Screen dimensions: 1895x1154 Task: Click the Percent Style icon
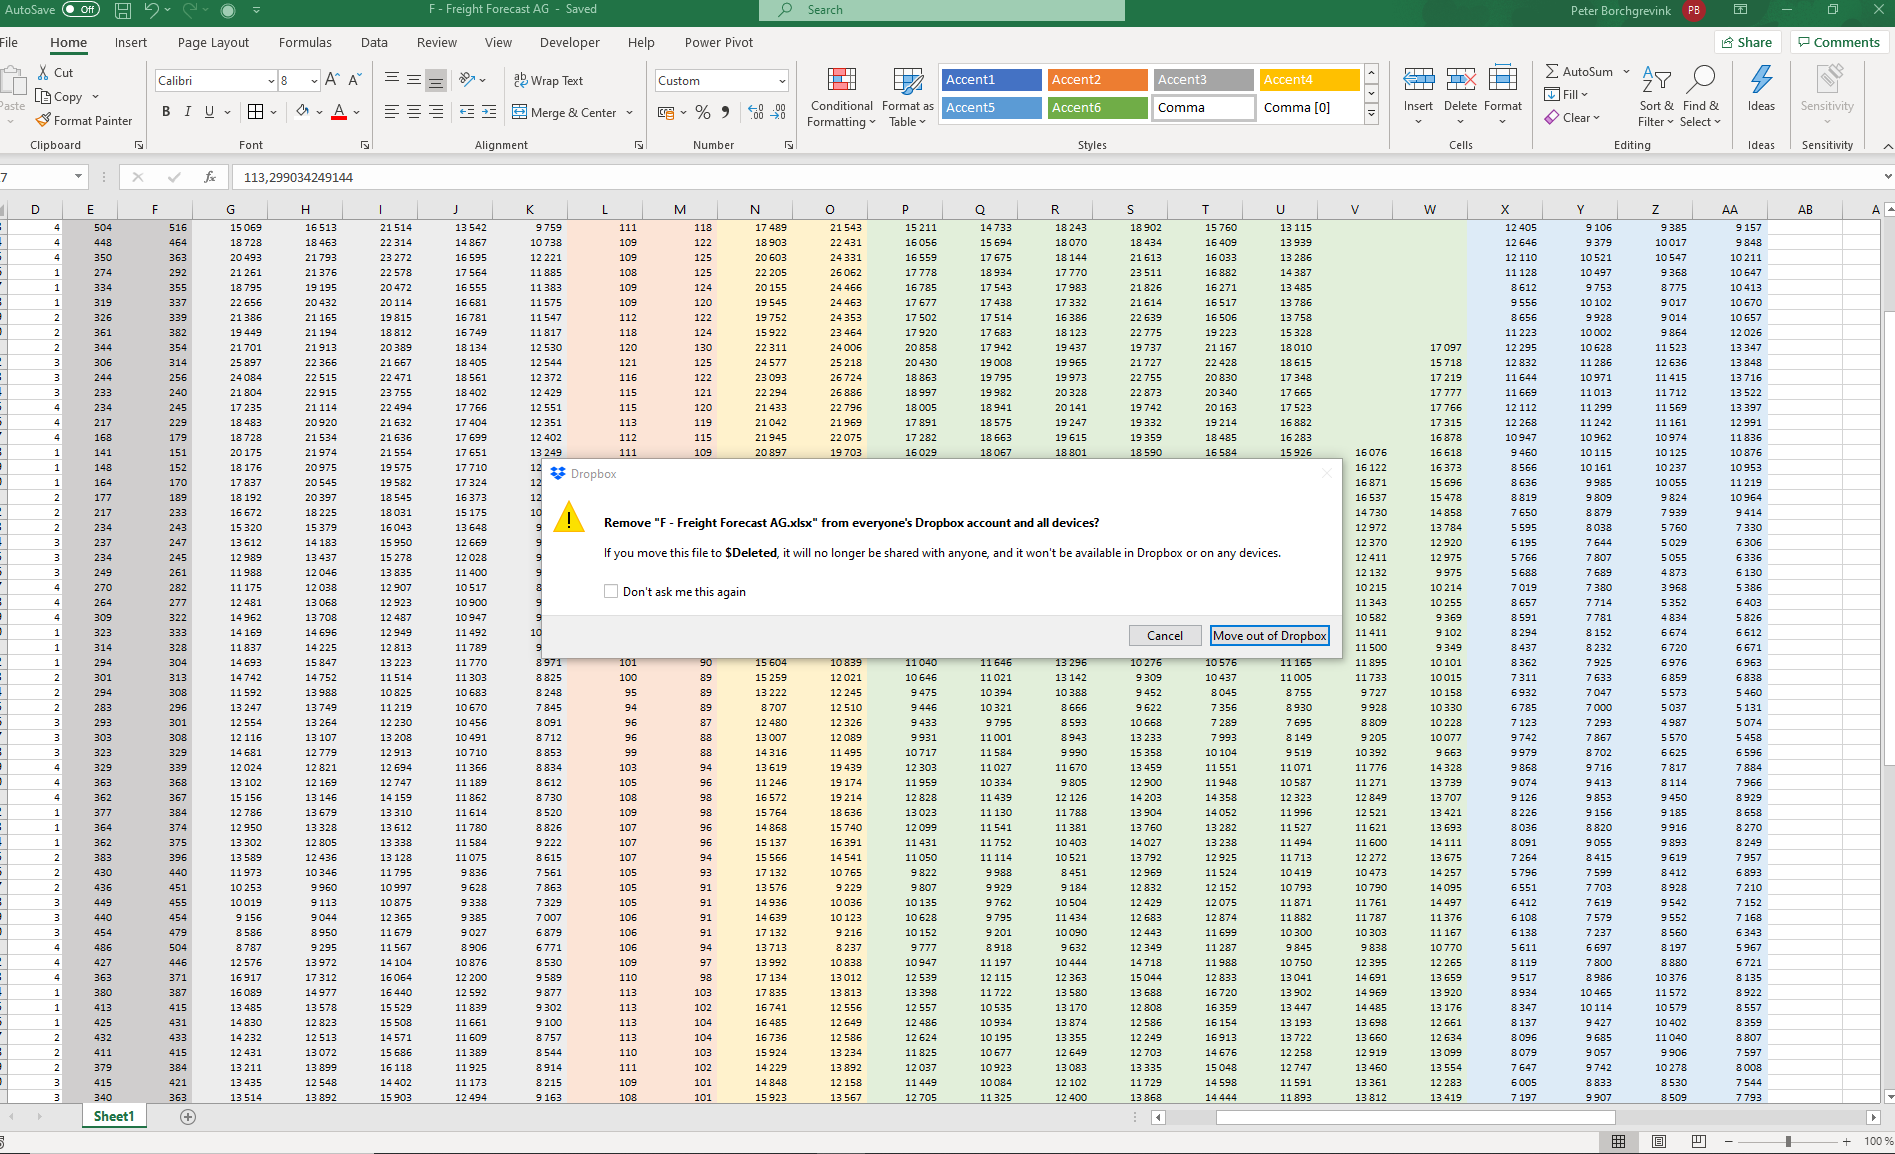pyautogui.click(x=703, y=112)
